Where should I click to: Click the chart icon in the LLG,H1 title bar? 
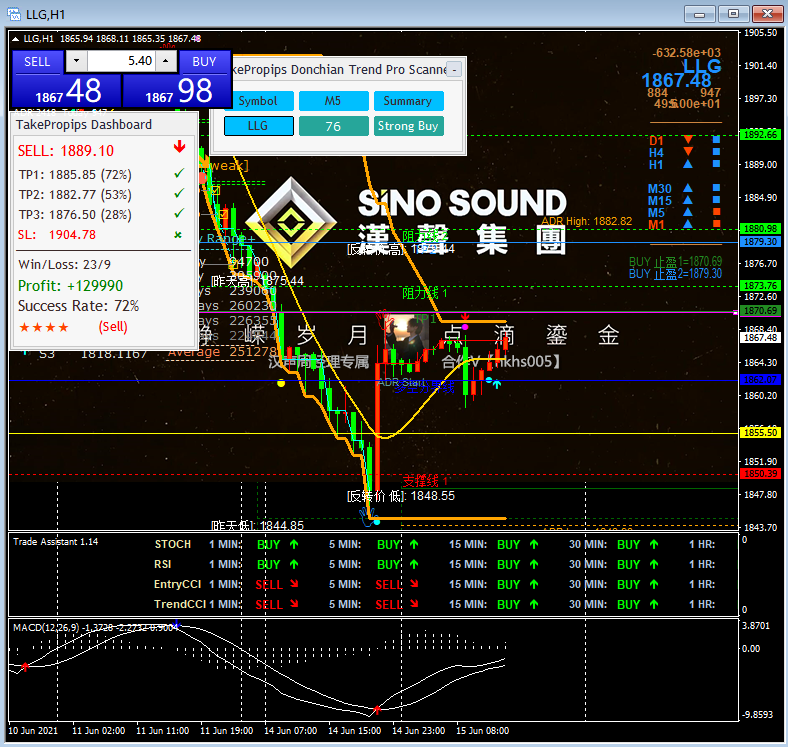pos(13,14)
